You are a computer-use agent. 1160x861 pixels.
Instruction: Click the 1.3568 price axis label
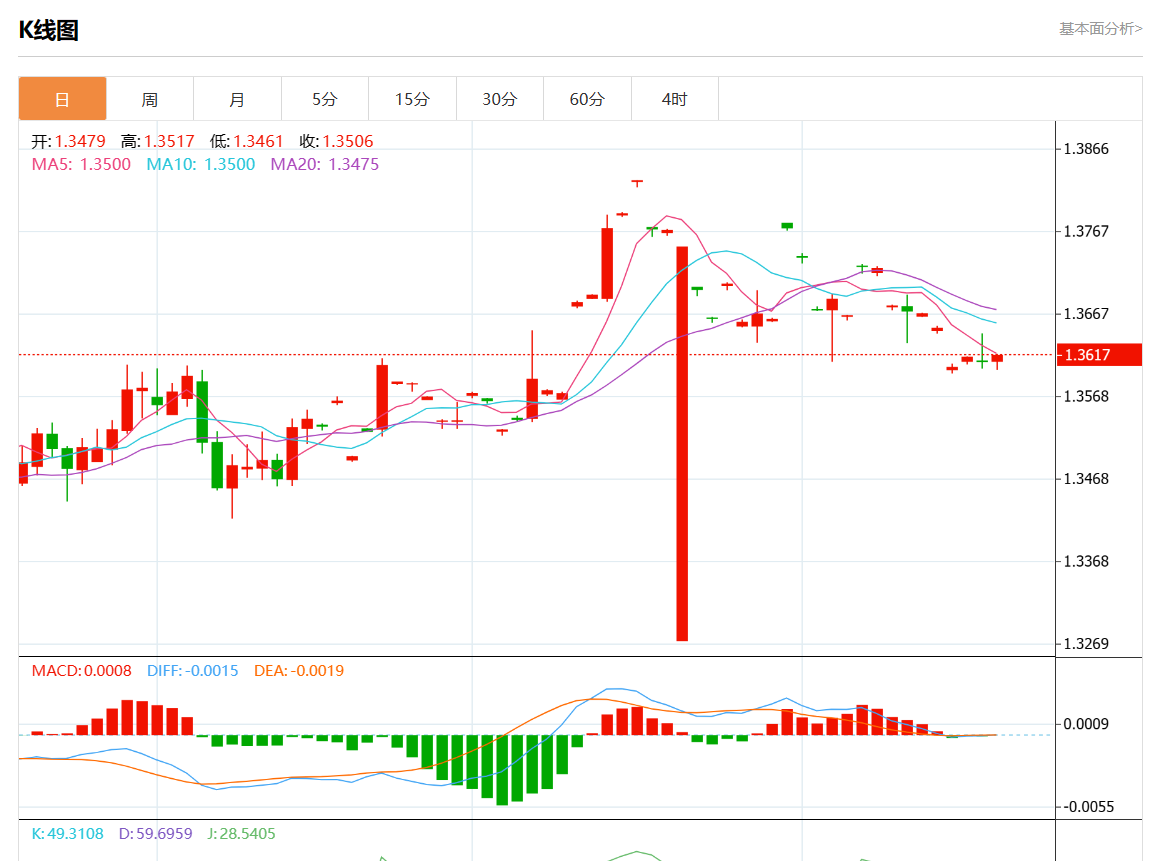(x=1086, y=396)
